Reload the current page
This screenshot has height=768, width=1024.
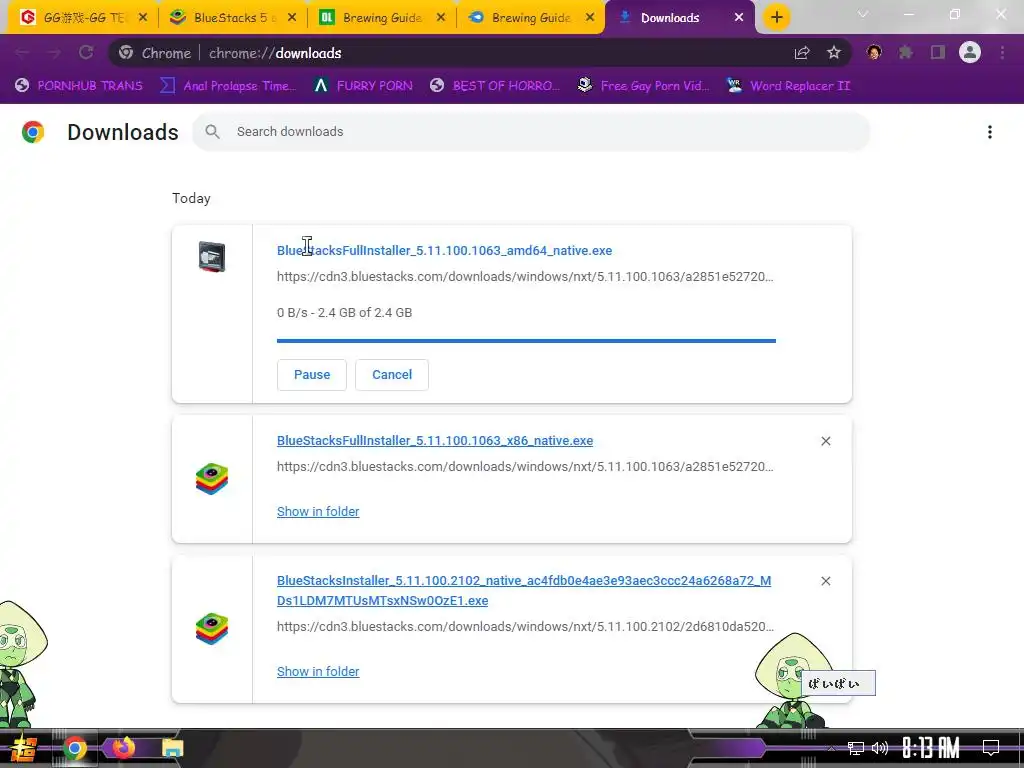point(86,53)
